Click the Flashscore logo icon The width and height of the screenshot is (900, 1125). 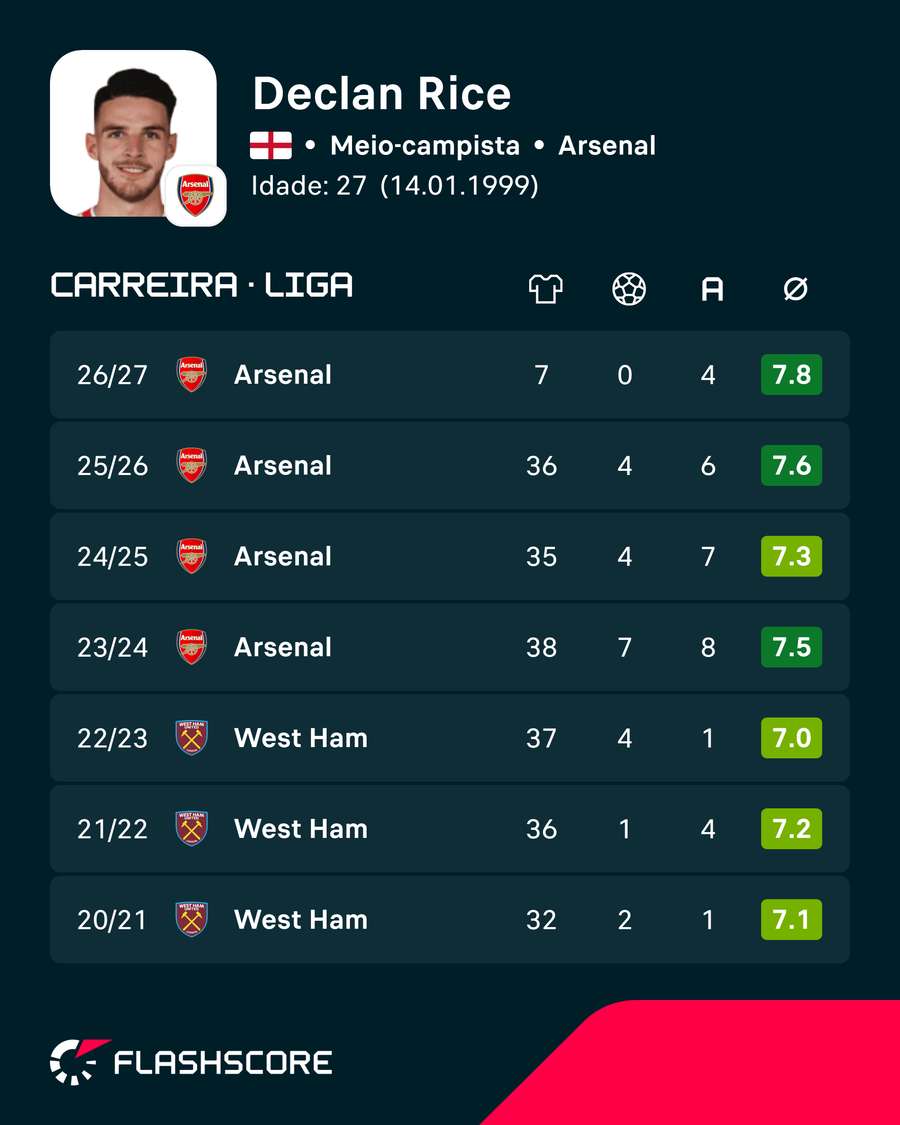[79, 1061]
